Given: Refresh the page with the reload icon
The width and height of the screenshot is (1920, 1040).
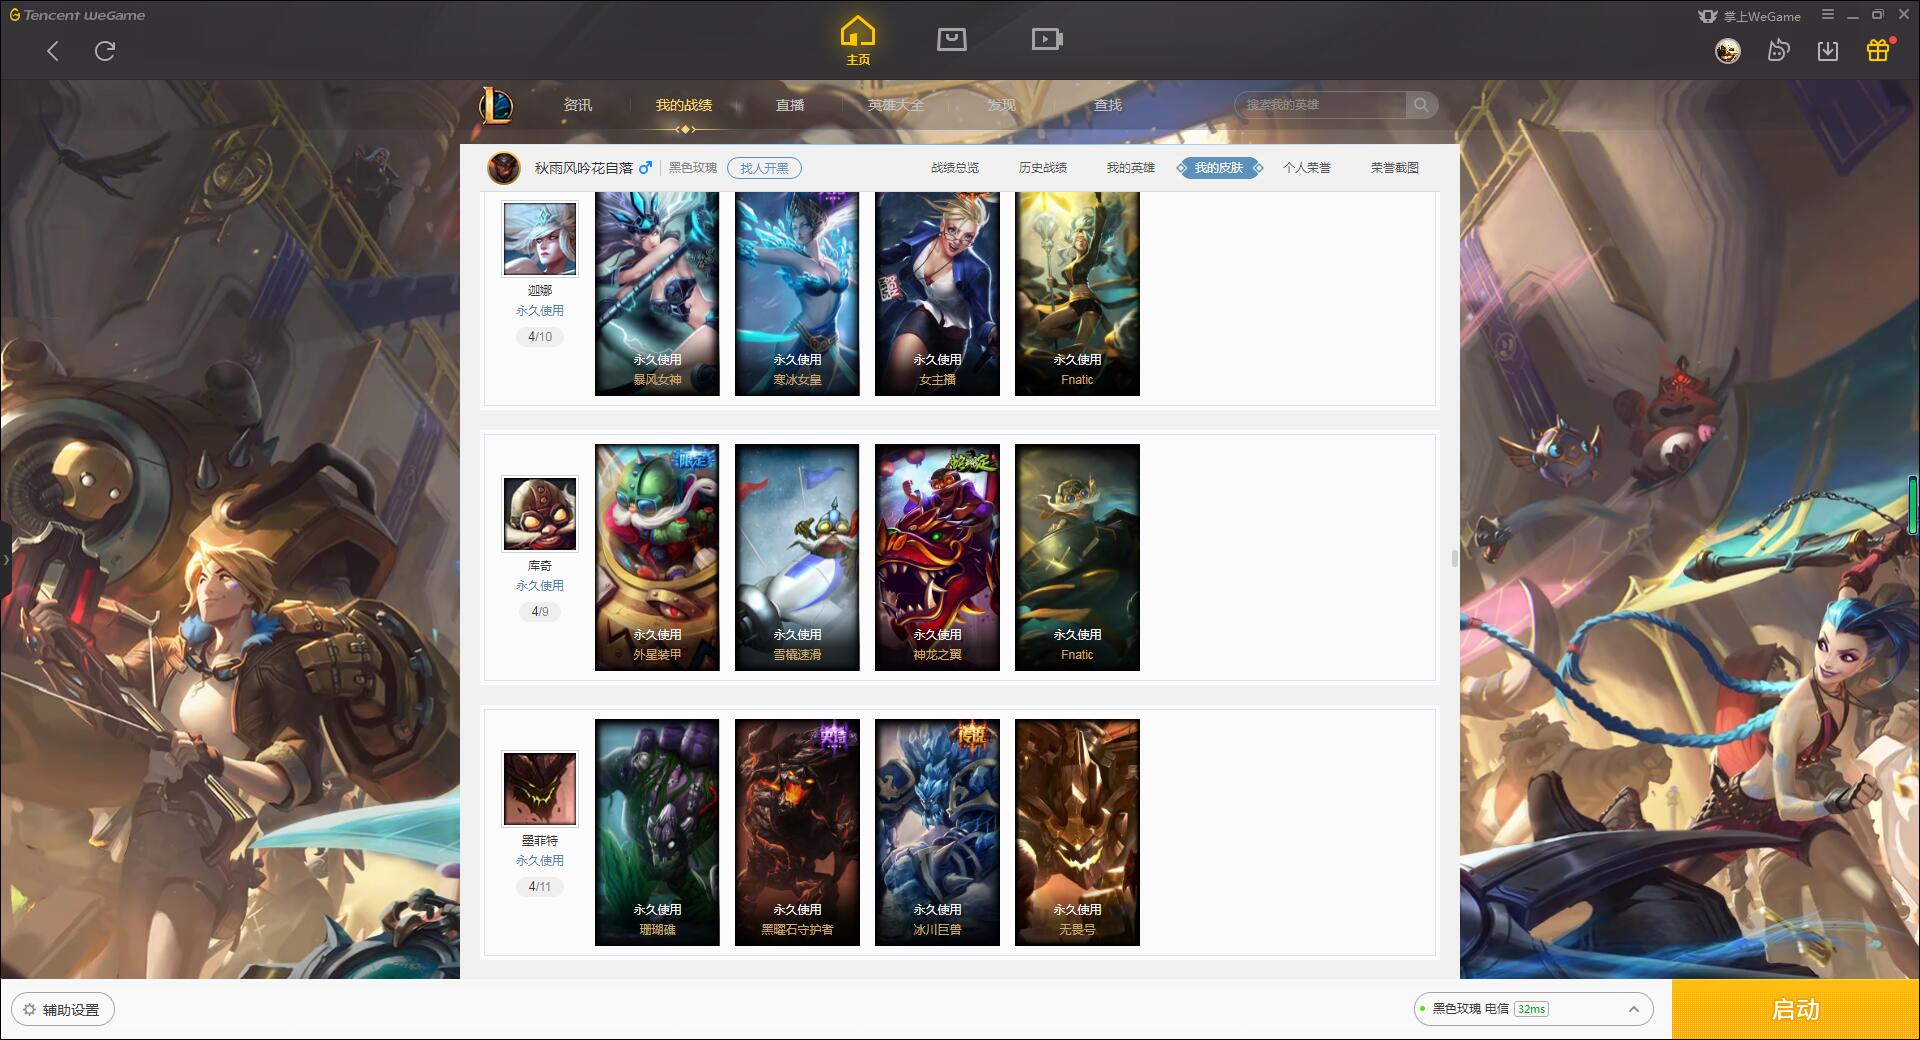Looking at the screenshot, I should click(x=105, y=51).
